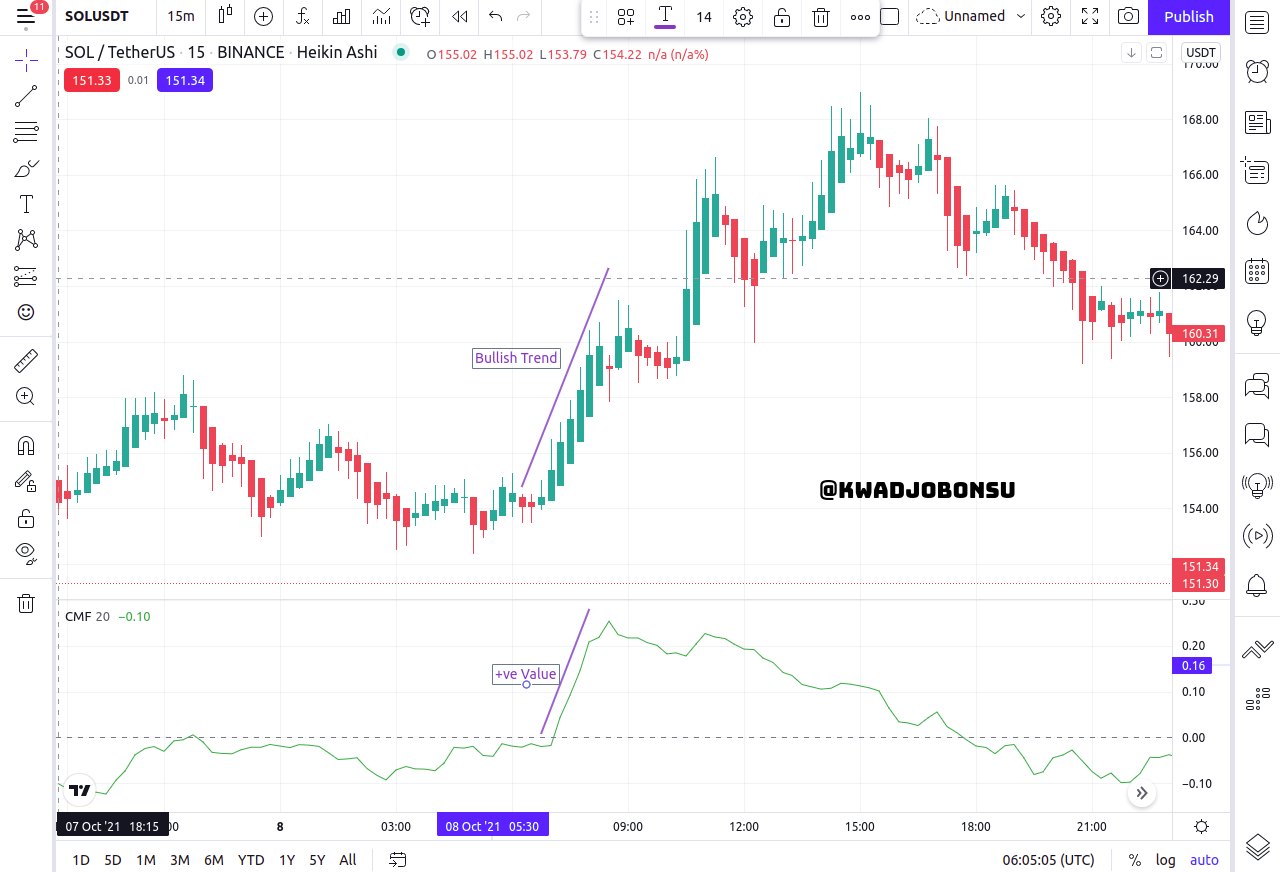Open indicator templates menu
Screen dimensions: 1280x872
coord(381,16)
